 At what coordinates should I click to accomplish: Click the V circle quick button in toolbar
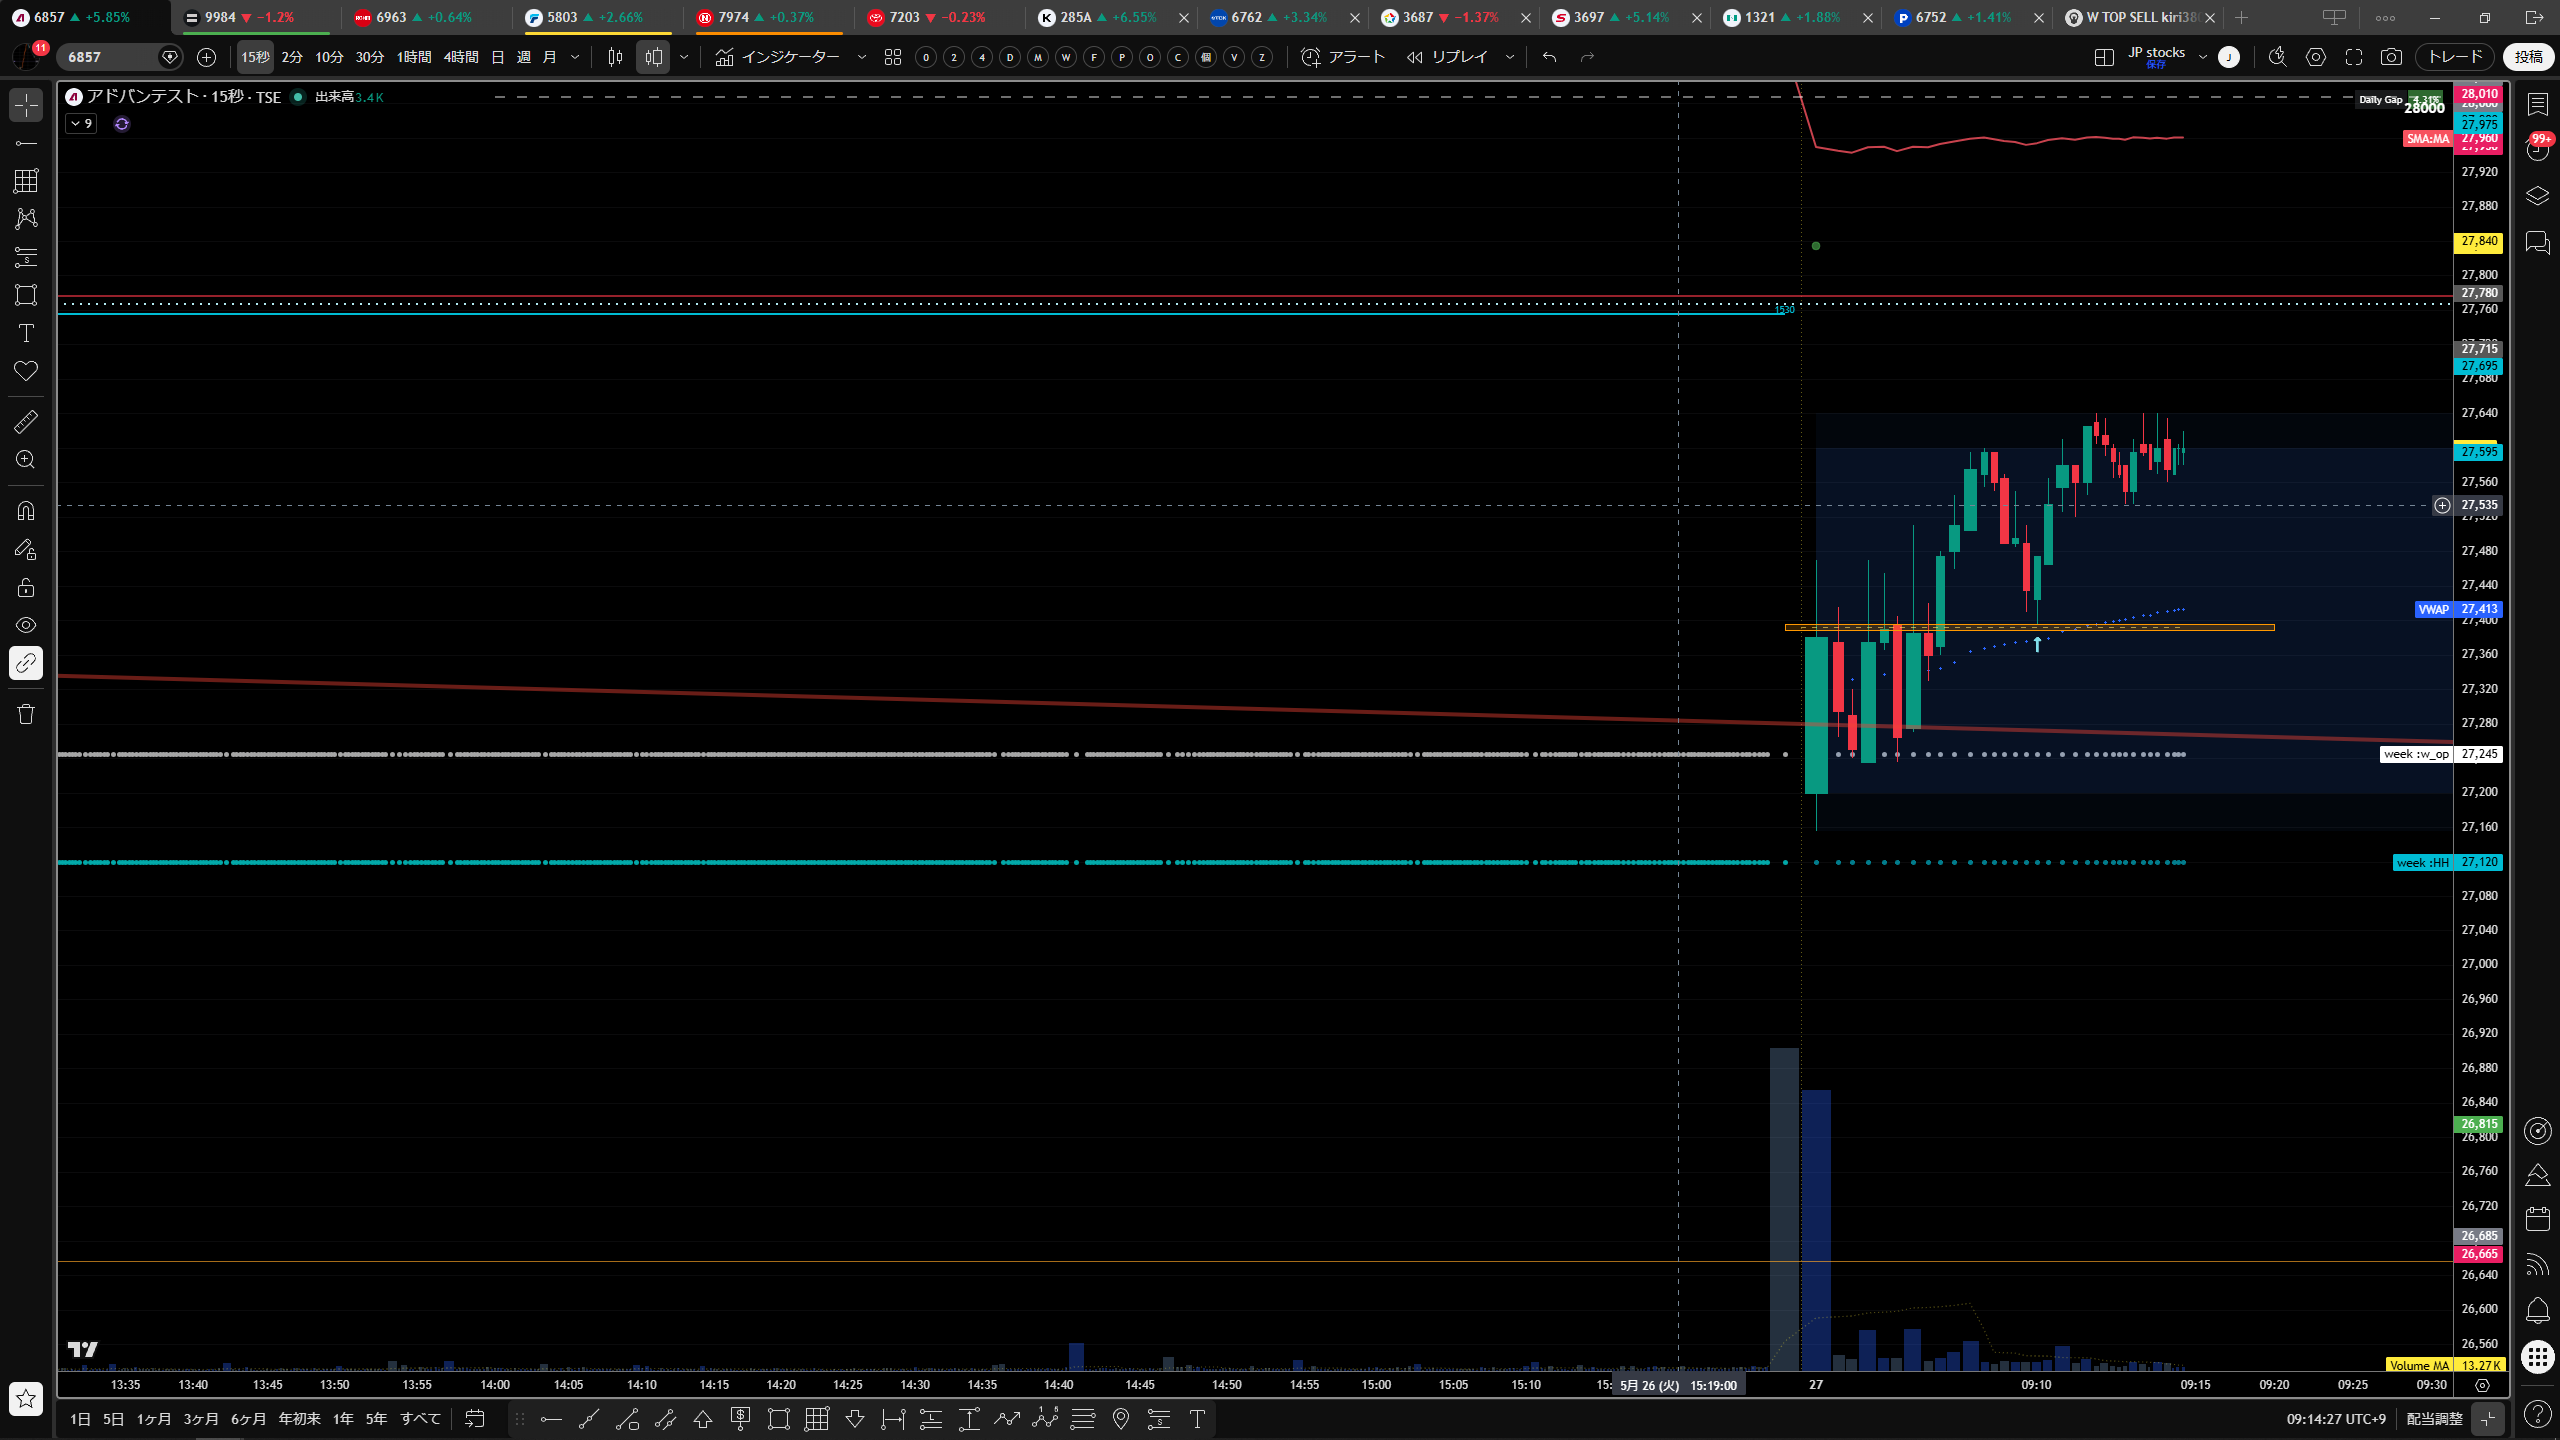click(1234, 57)
